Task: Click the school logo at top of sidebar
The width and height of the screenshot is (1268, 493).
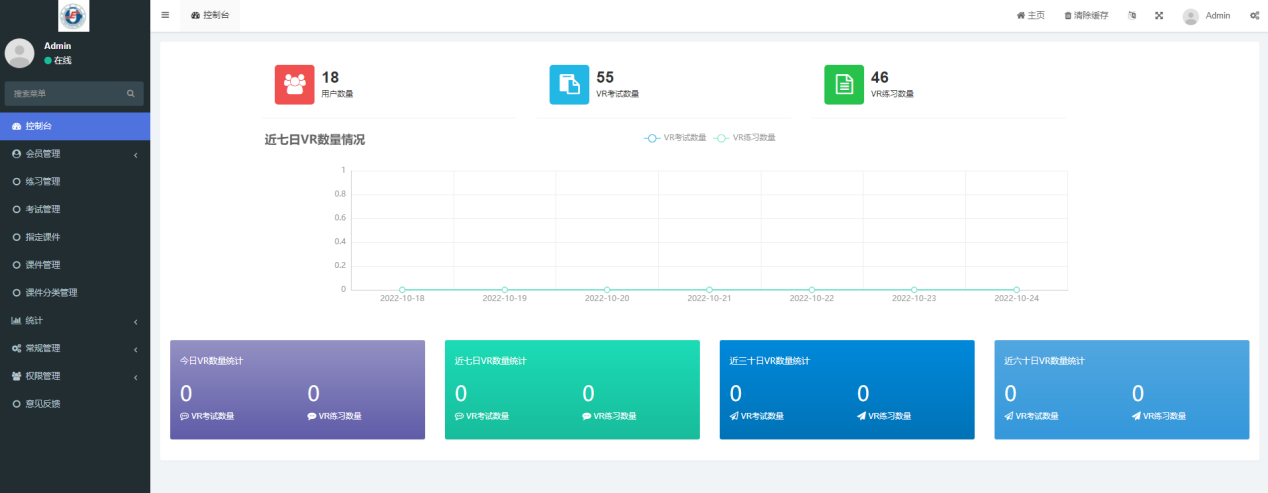Action: (74, 16)
